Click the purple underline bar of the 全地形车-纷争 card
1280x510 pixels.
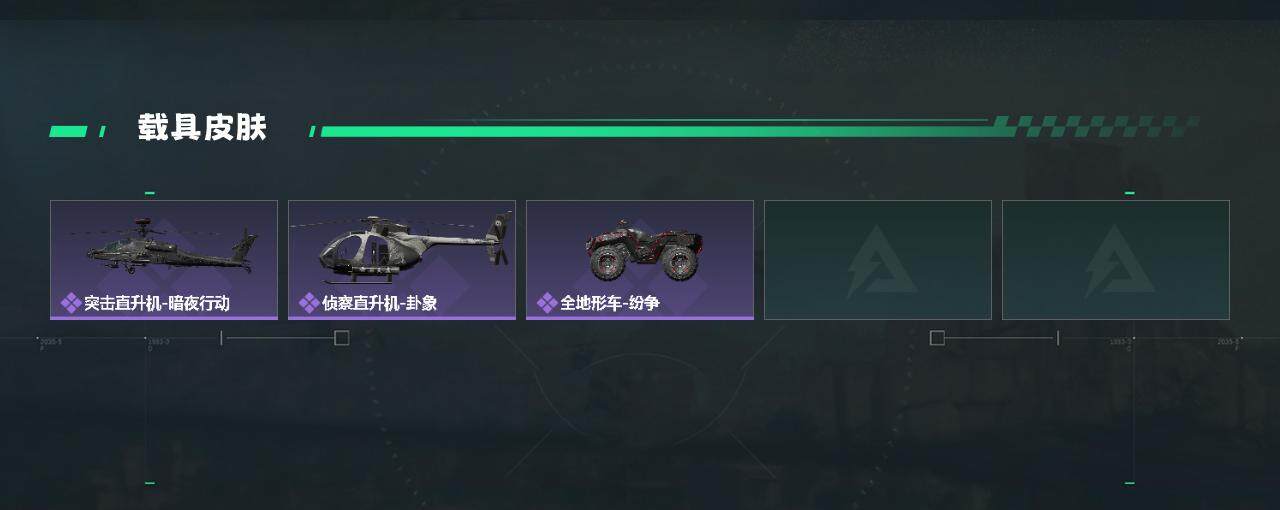tap(640, 318)
